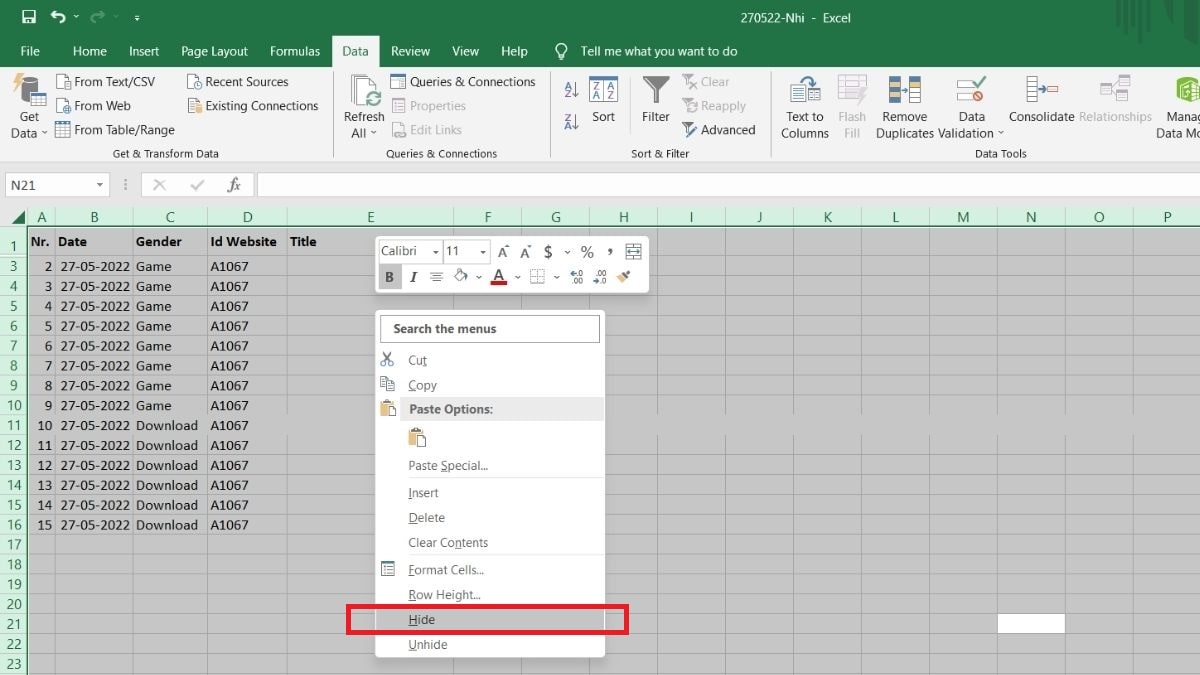The width and height of the screenshot is (1200, 675).
Task: Click Advanced in Sort & Filter group
Action: pos(720,129)
